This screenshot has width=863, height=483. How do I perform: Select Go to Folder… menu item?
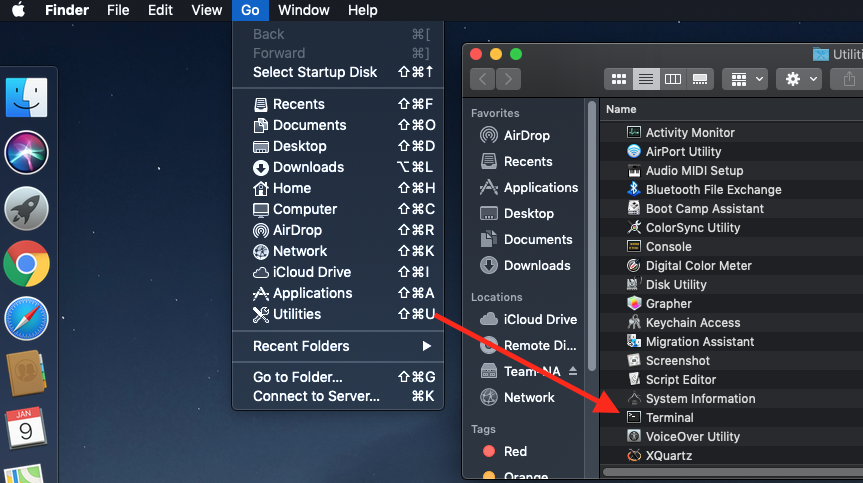pyautogui.click(x=297, y=377)
